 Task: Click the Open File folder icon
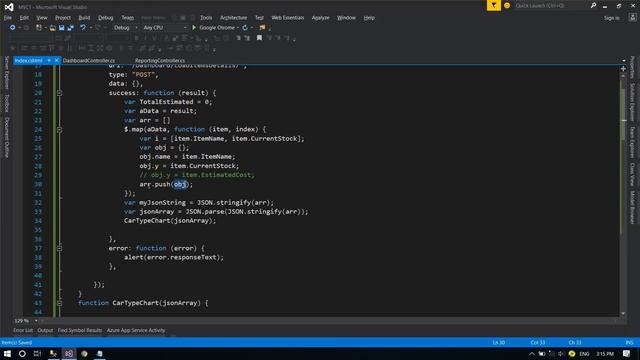(x=53, y=28)
